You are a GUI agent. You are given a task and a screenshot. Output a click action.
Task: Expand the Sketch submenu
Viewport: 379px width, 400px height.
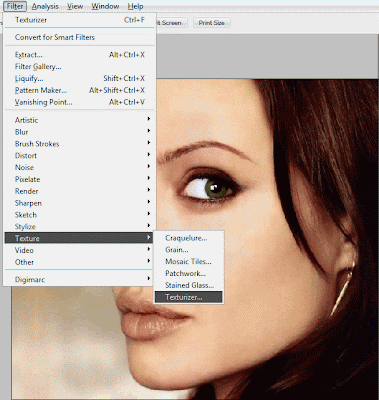click(80, 215)
